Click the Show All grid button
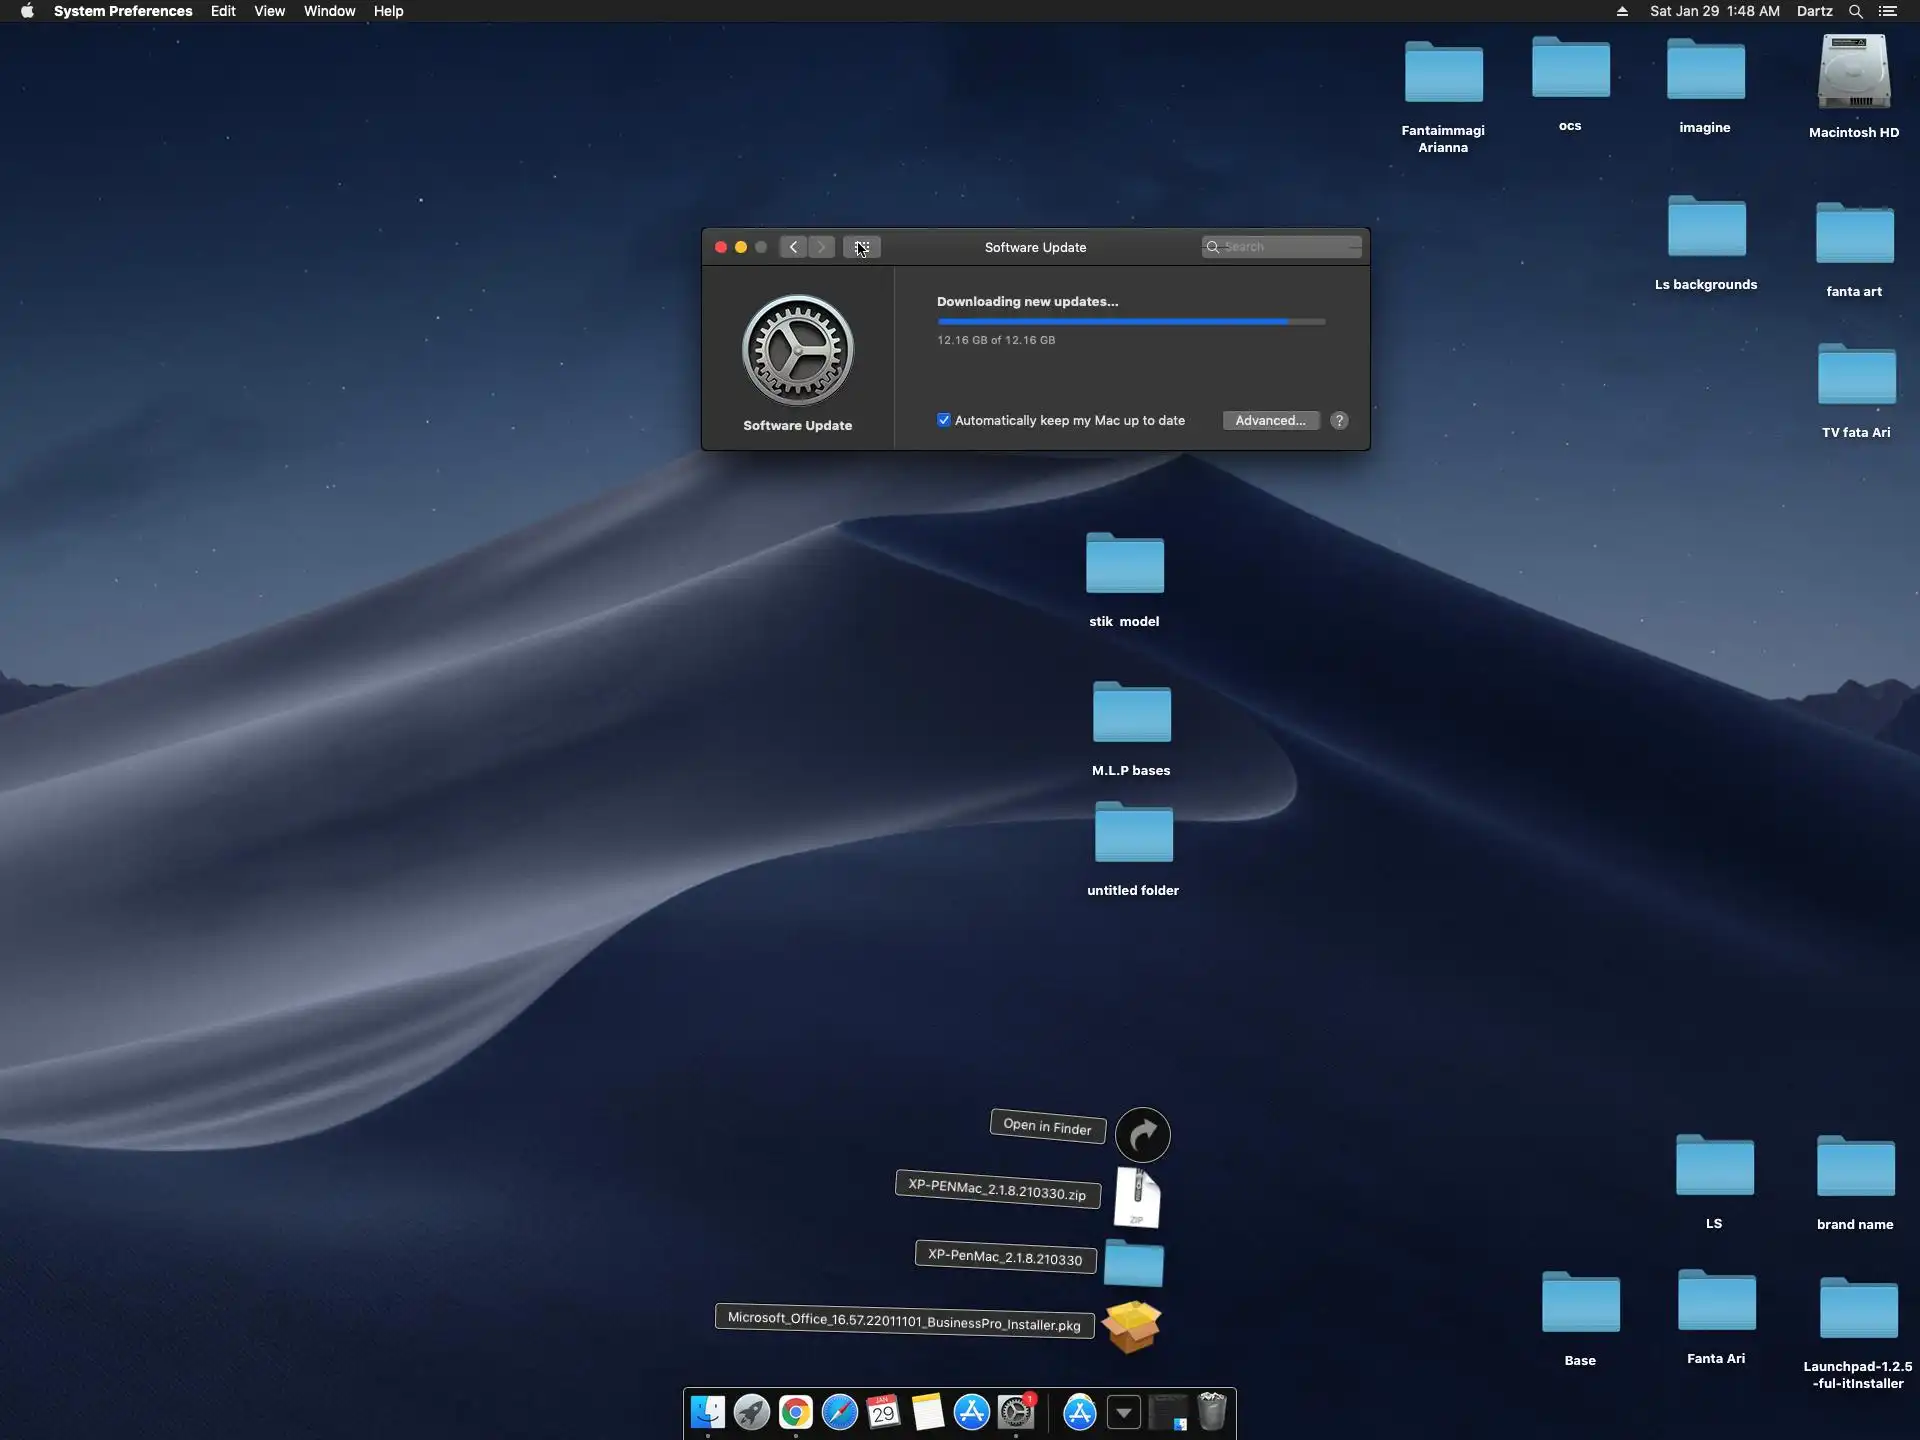1920x1440 pixels. tap(861, 247)
